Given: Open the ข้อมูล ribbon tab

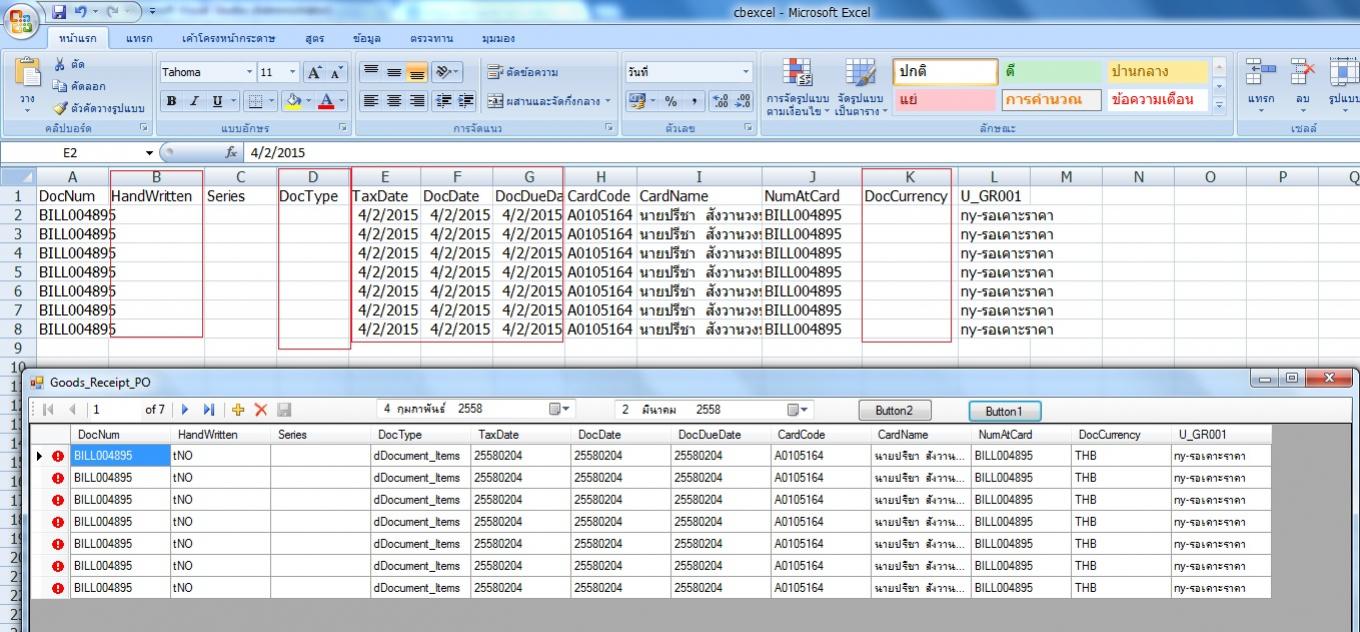Looking at the screenshot, I should coord(366,38).
